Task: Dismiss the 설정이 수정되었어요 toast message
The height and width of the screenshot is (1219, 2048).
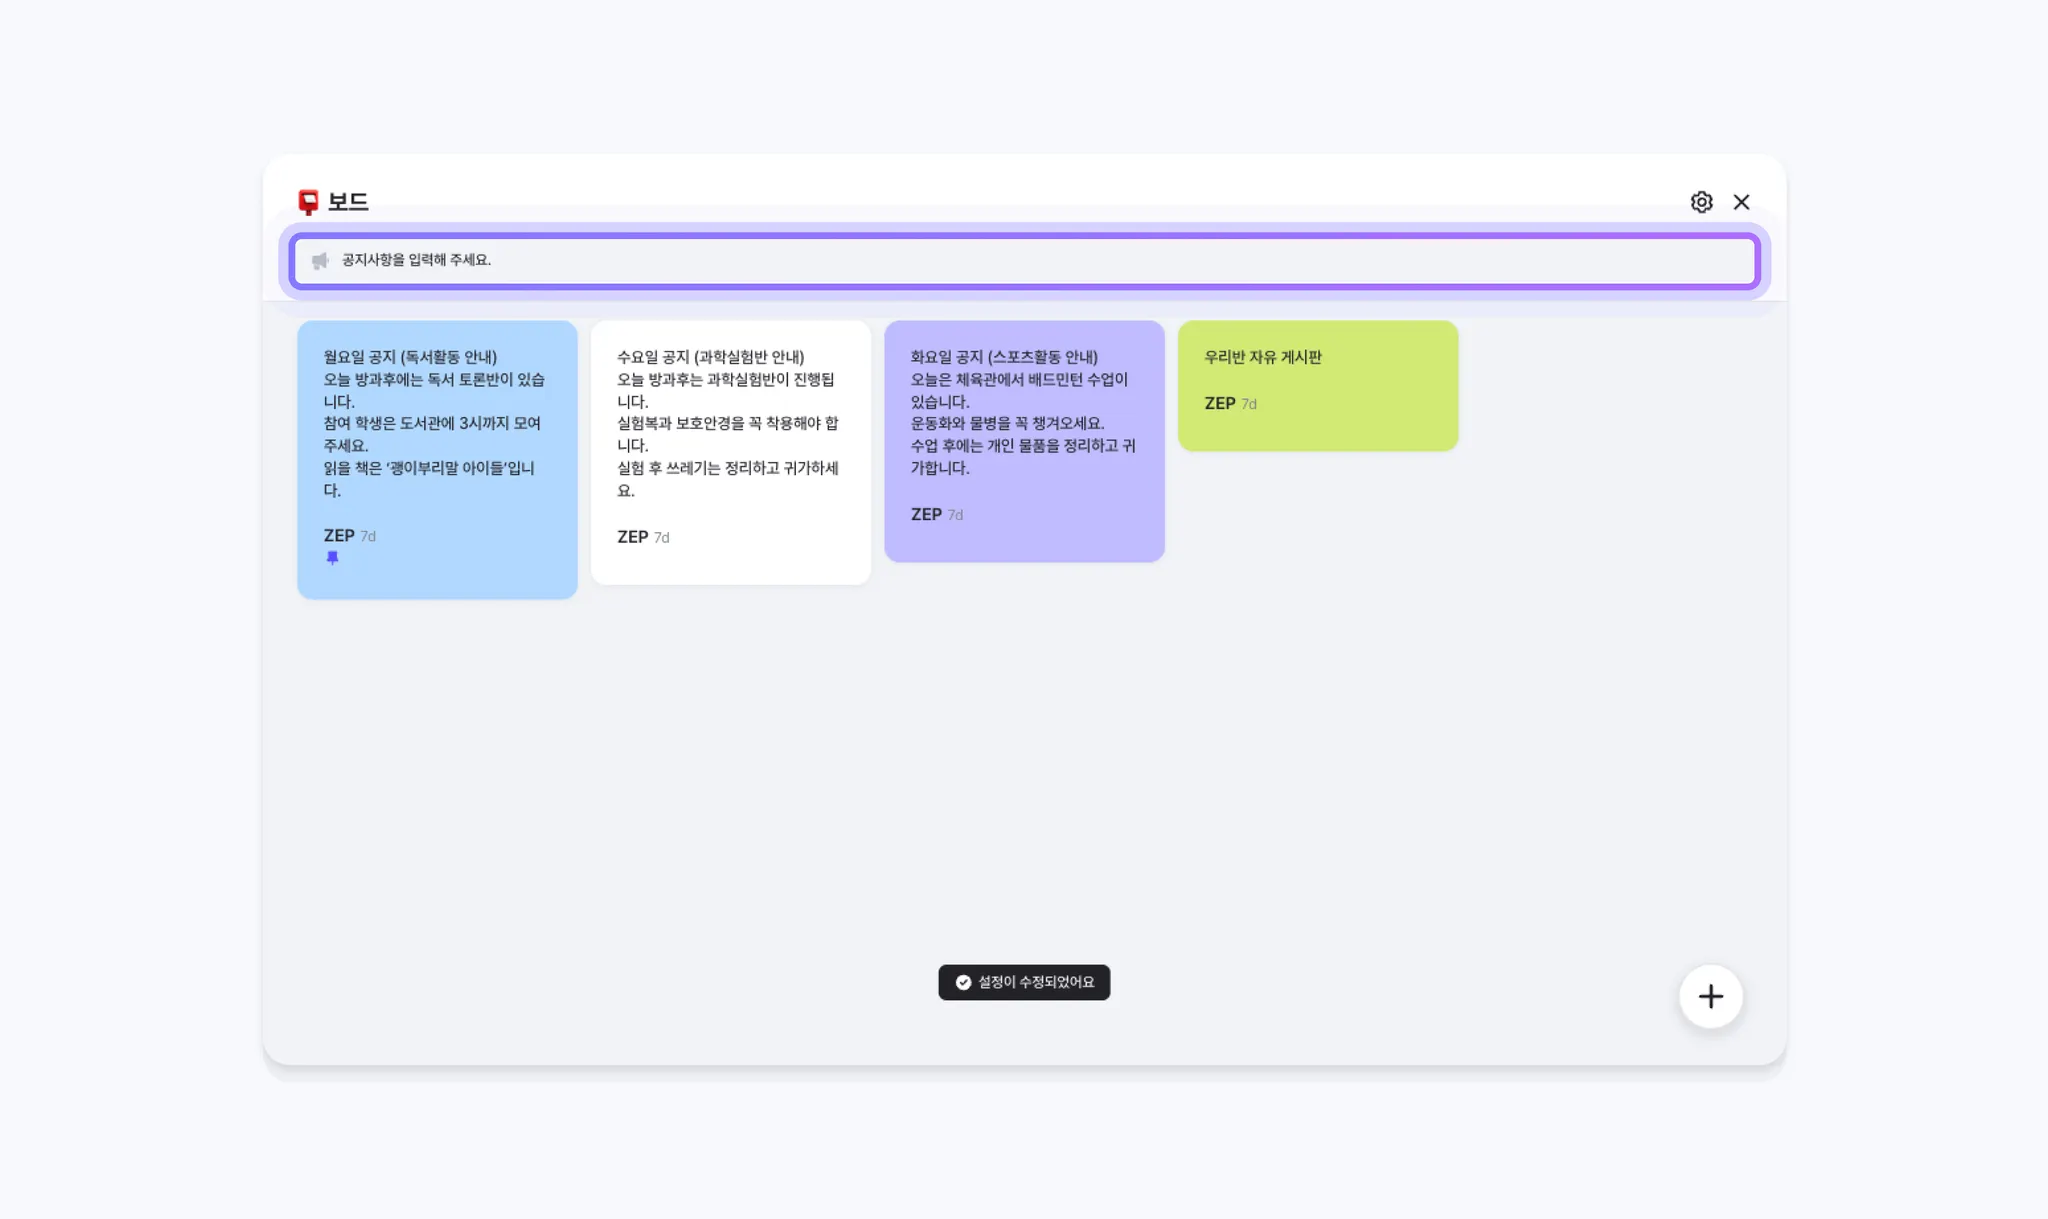Action: point(1036,982)
